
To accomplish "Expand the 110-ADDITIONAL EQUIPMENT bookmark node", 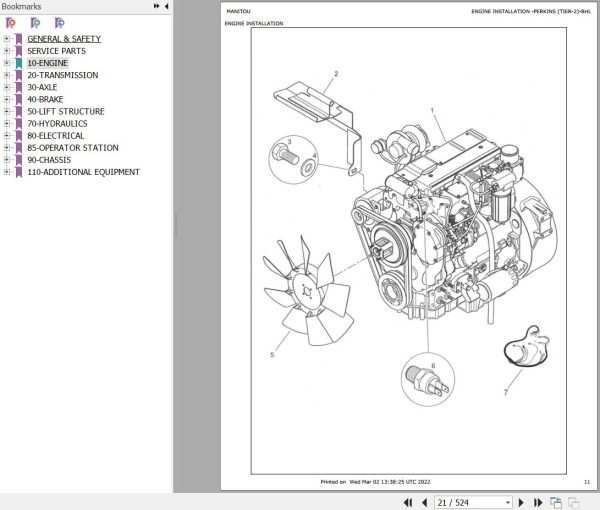I will 7,172.
